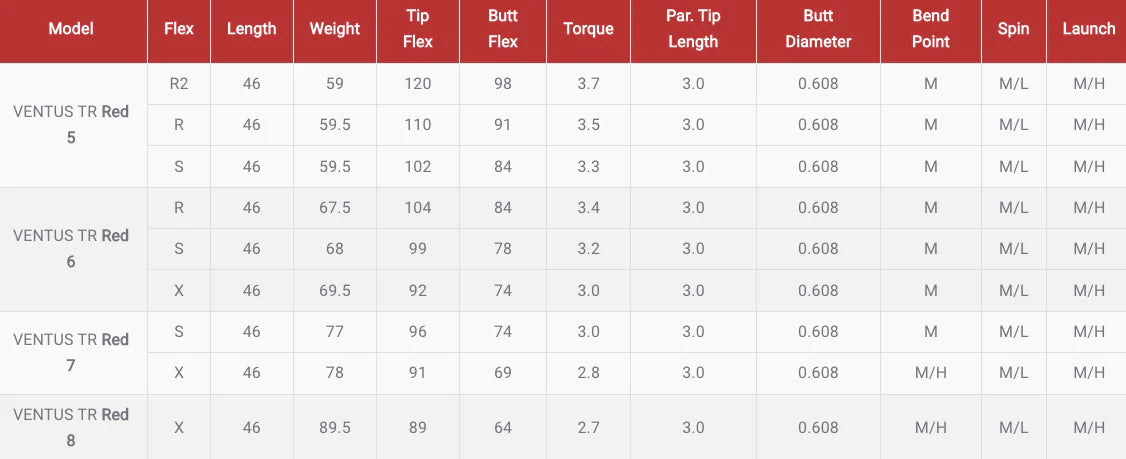Select the Par. Tip Length header
Viewport: 1126px width, 459px height.
693,29
